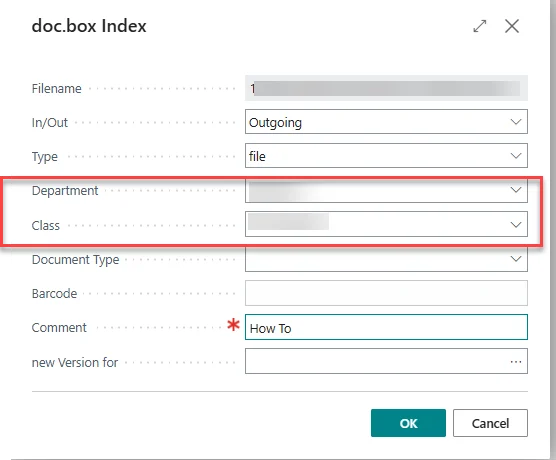This screenshot has width=556, height=460.
Task: Close the doc.box Index dialog
Action: pyautogui.click(x=512, y=26)
